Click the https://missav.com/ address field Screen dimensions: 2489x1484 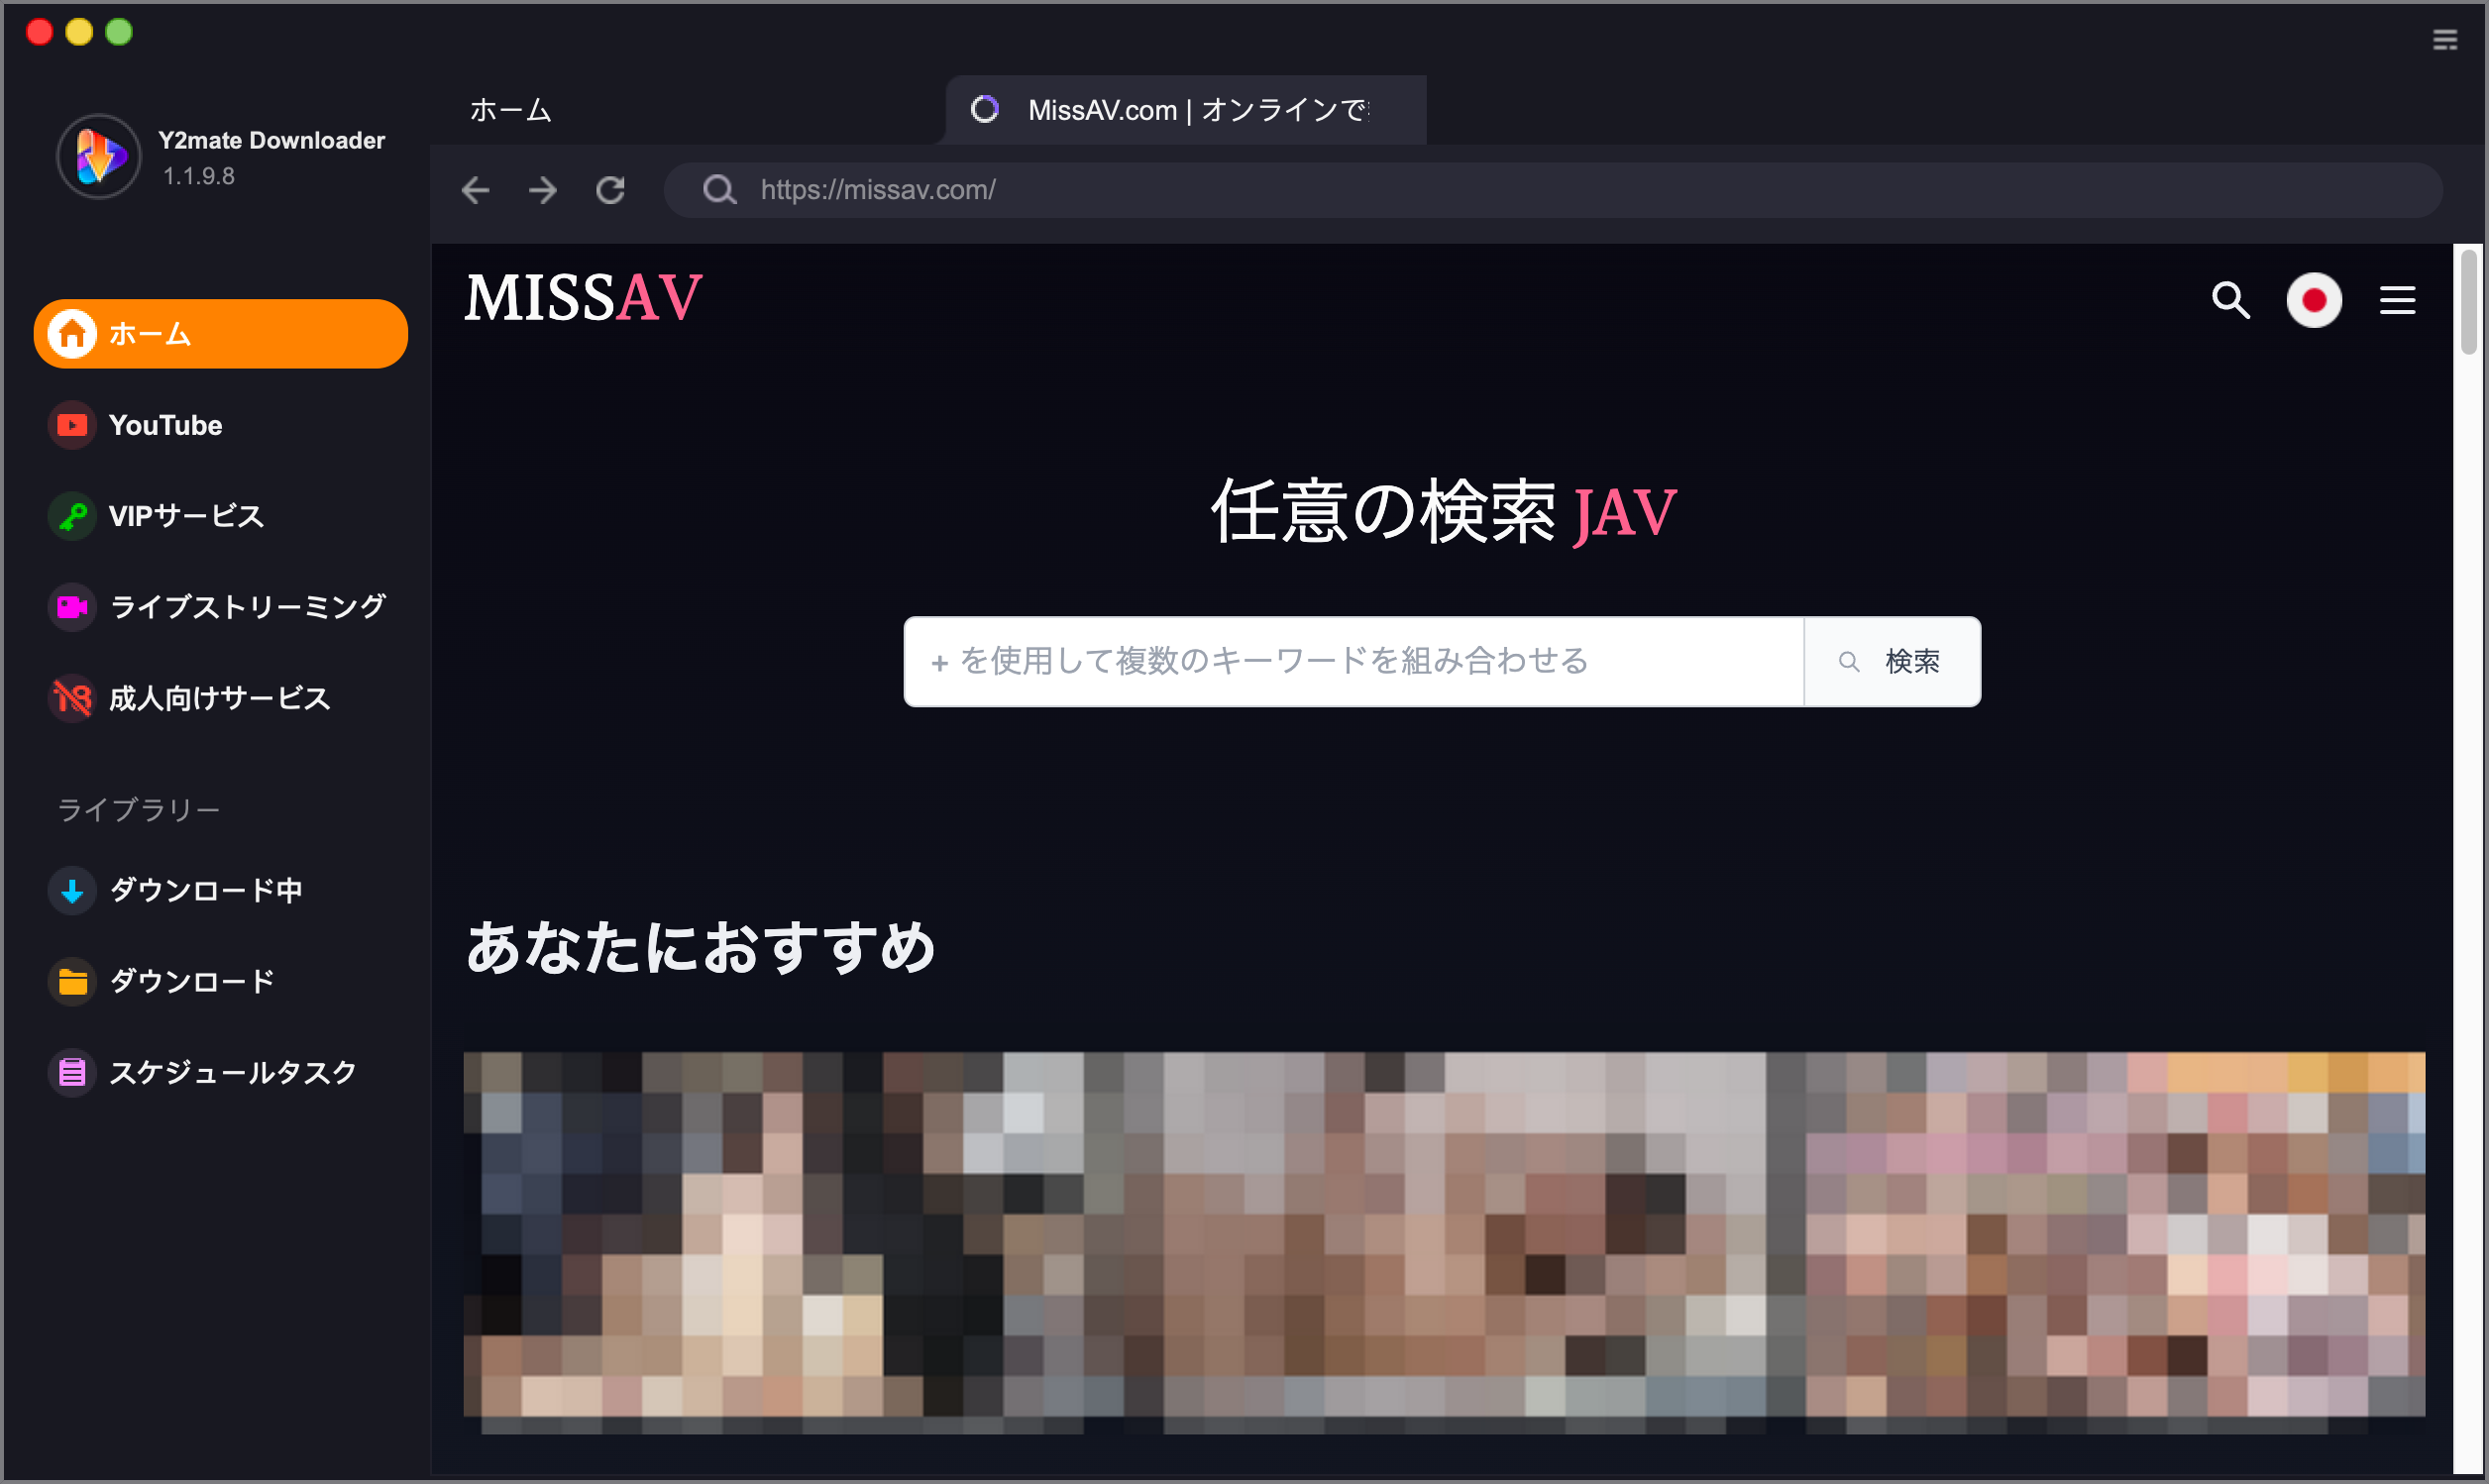[1553, 190]
